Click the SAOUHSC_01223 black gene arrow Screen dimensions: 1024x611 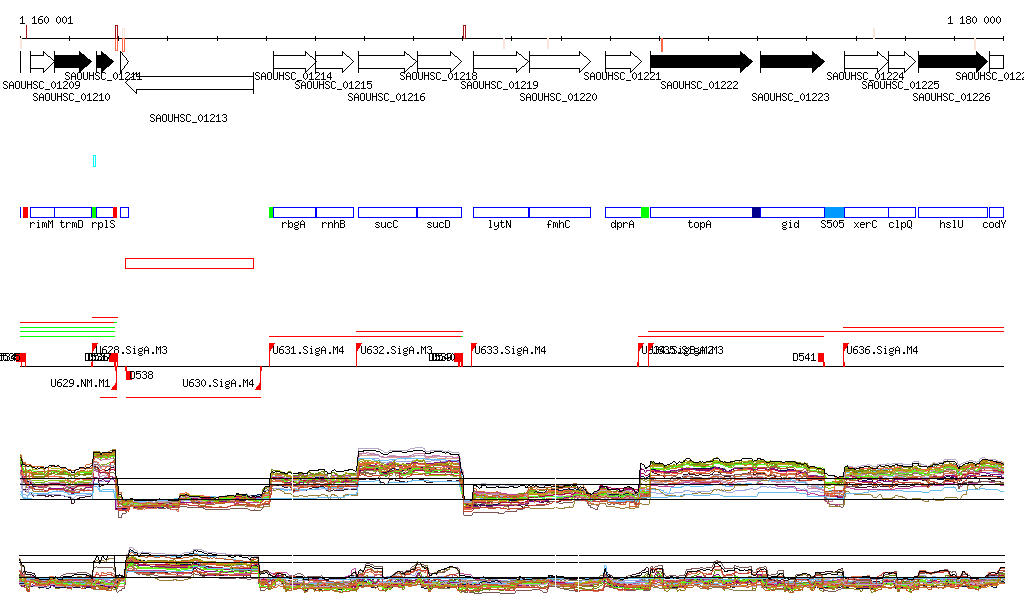click(x=792, y=62)
